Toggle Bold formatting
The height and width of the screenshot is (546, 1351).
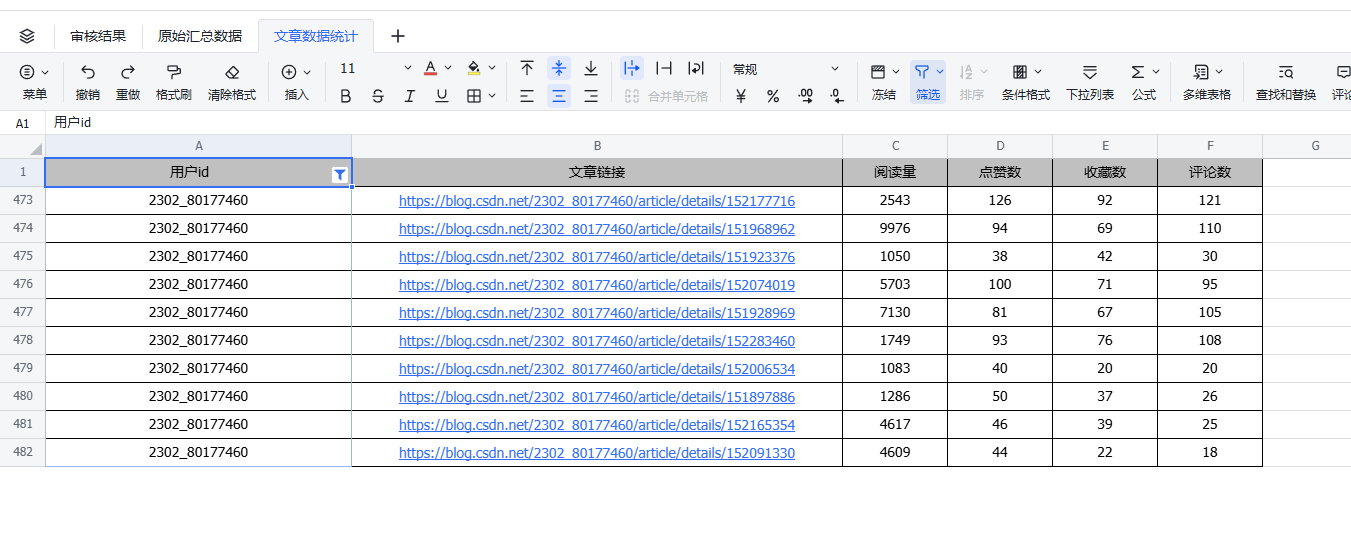346,96
